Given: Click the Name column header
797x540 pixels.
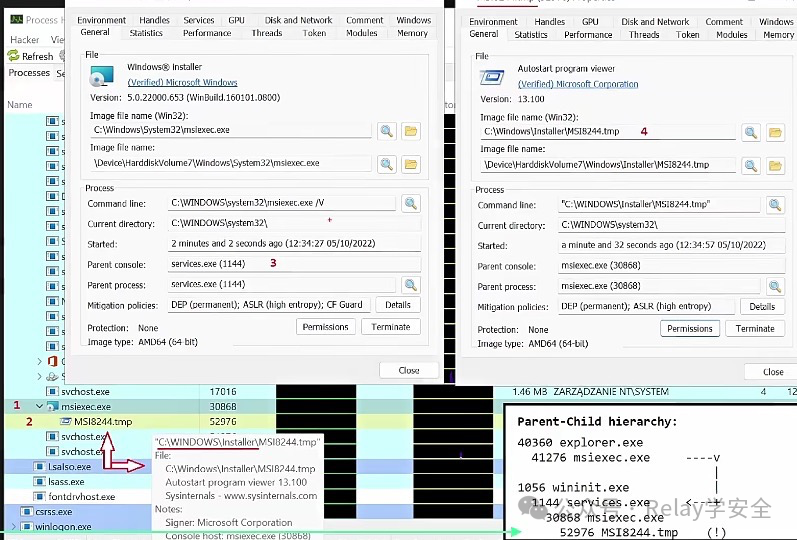Looking at the screenshot, I should click(20, 105).
